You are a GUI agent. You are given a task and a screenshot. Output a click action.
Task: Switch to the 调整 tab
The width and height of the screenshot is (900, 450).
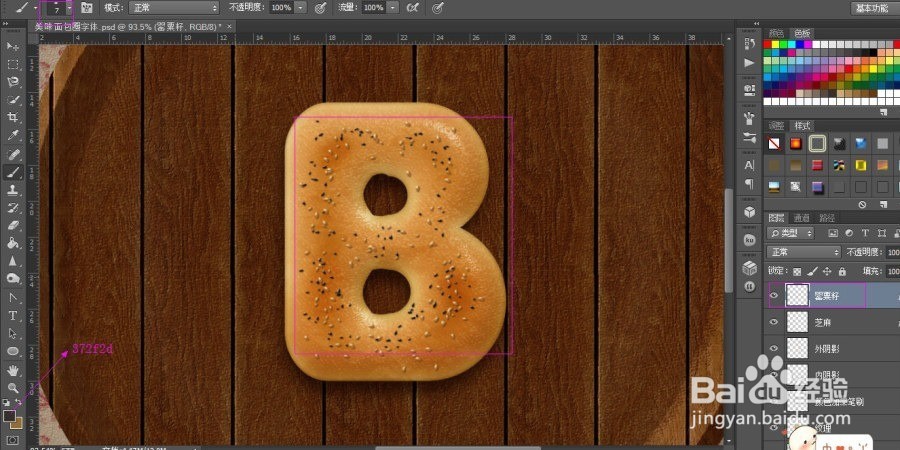(x=776, y=126)
